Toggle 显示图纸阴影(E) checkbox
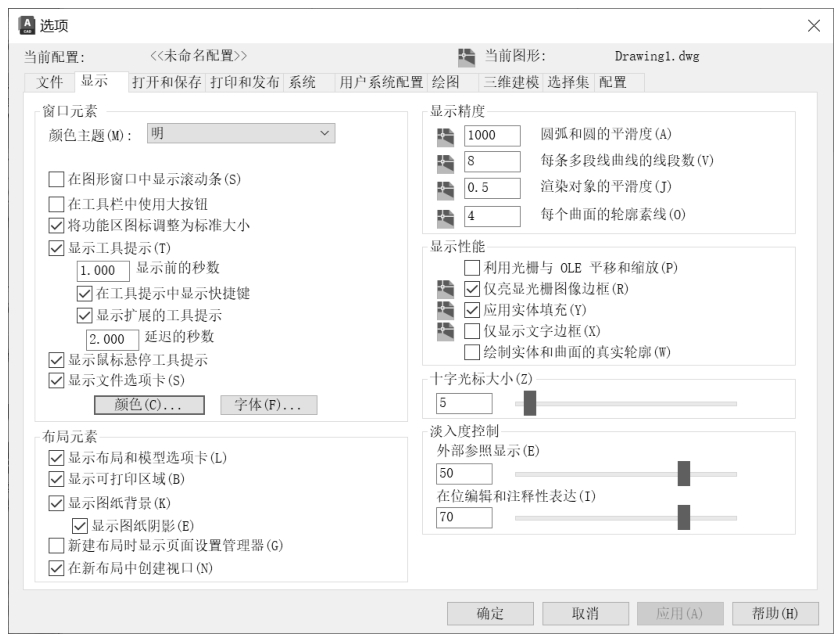This screenshot has height=638, width=838. (x=80, y=526)
